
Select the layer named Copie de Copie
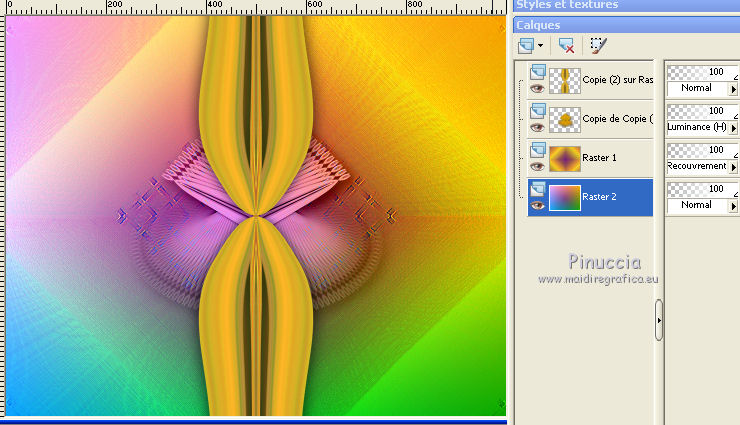tap(617, 119)
